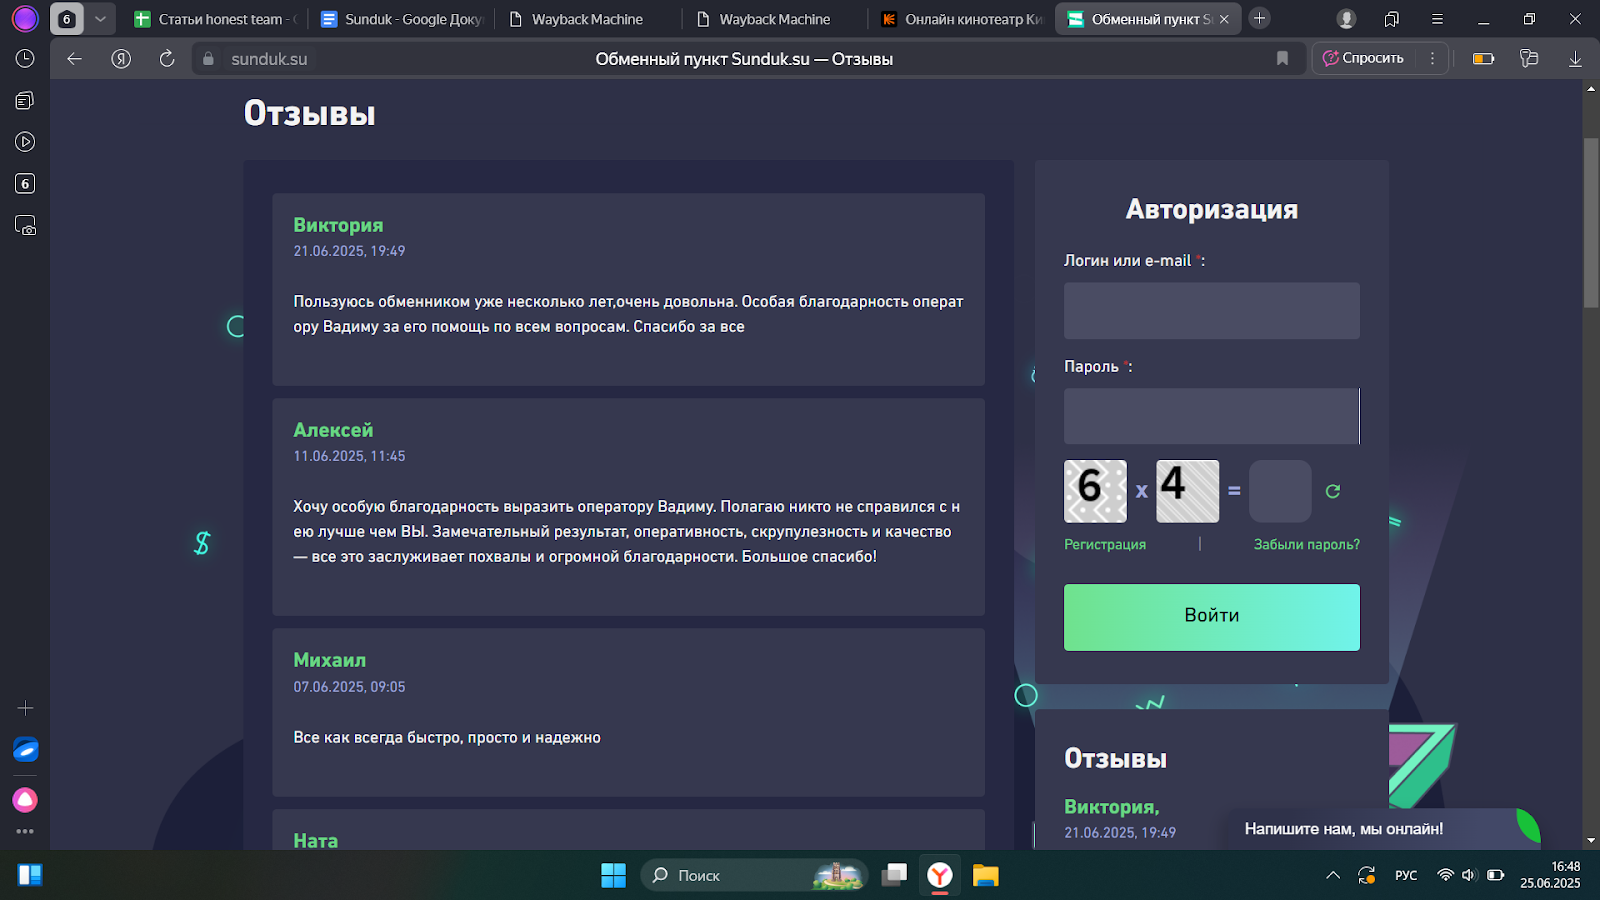Bookmark this page with the bookmark icon

point(1282,59)
